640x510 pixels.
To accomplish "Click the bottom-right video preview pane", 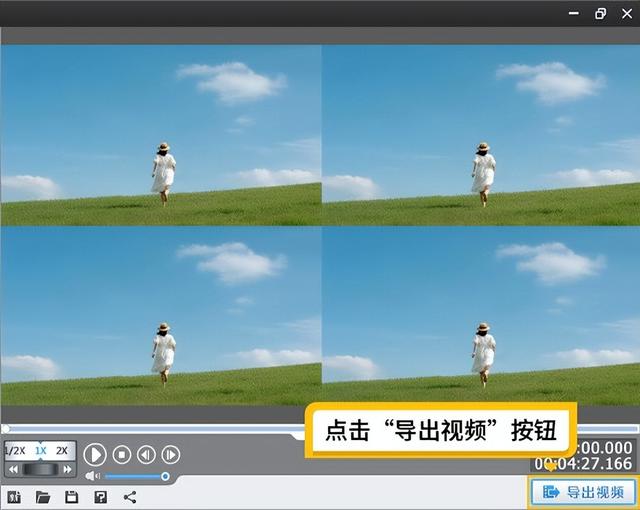I will [481, 316].
